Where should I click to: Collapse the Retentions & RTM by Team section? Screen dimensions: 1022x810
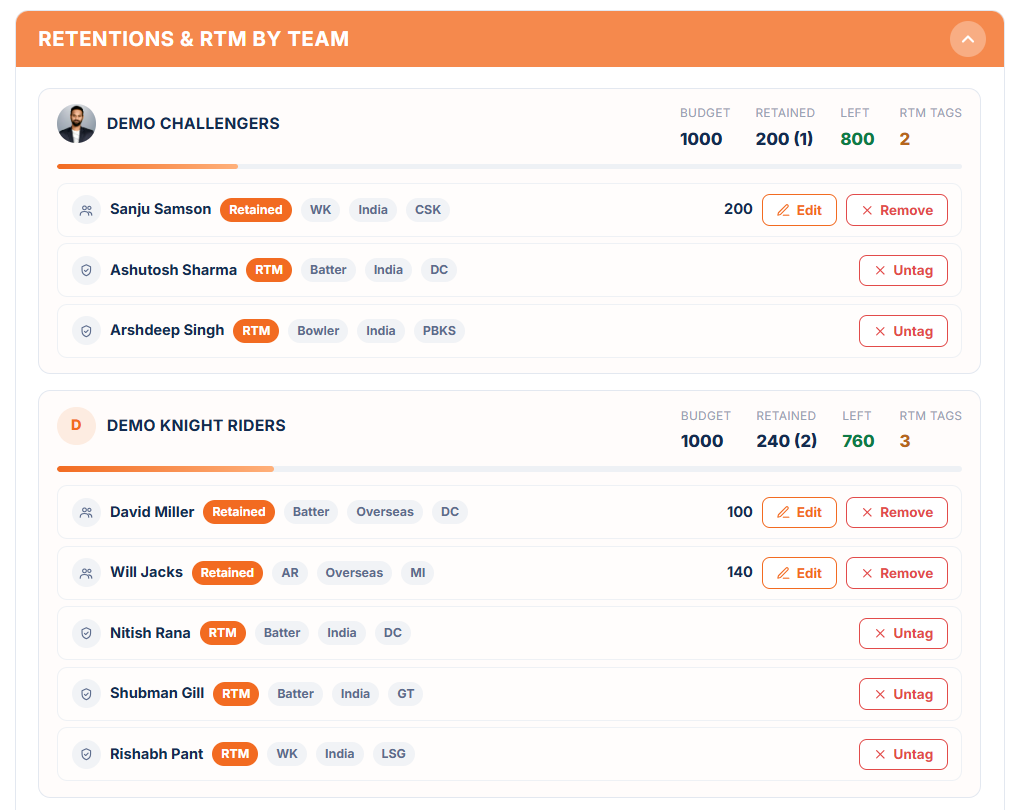click(x=967, y=39)
